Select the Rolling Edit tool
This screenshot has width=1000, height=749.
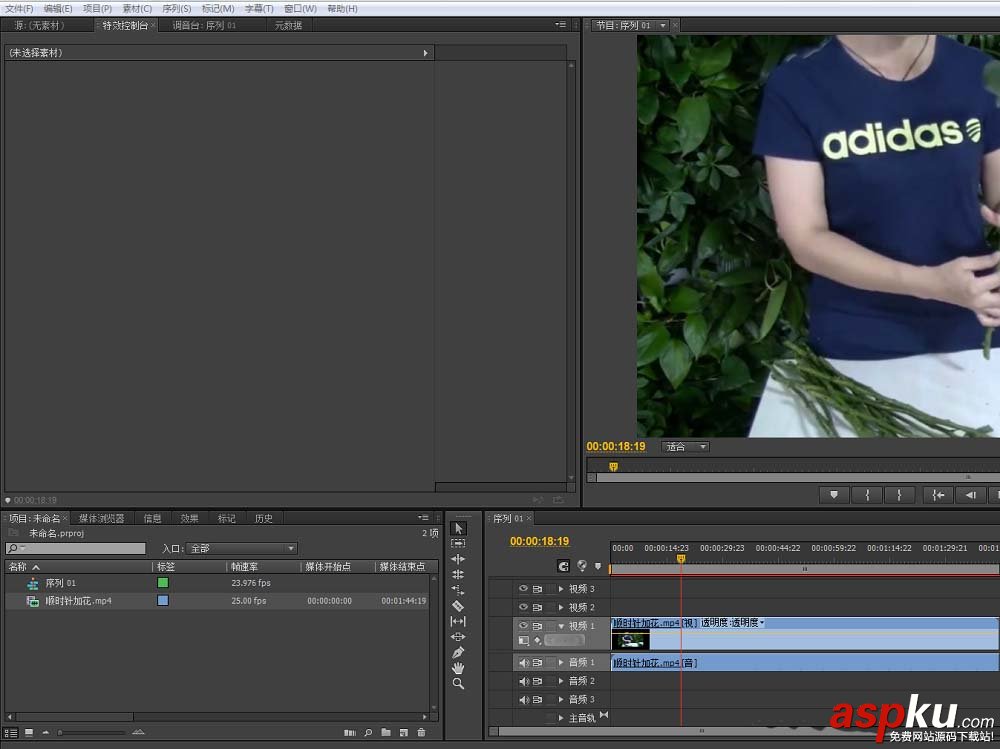click(x=458, y=574)
